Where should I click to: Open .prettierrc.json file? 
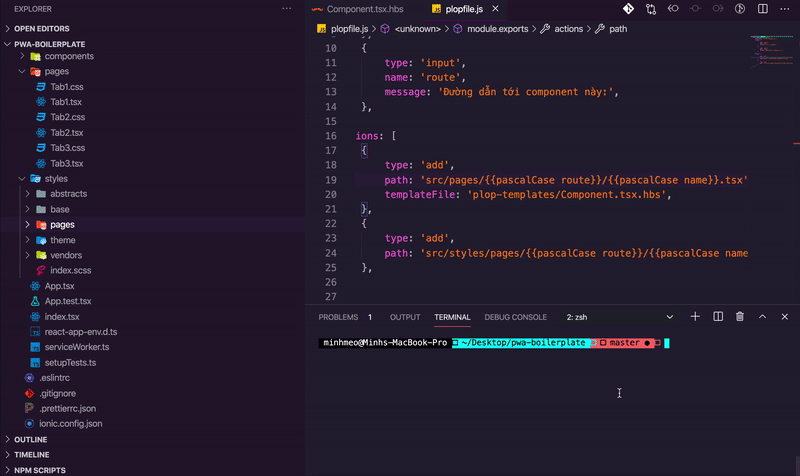[67, 408]
